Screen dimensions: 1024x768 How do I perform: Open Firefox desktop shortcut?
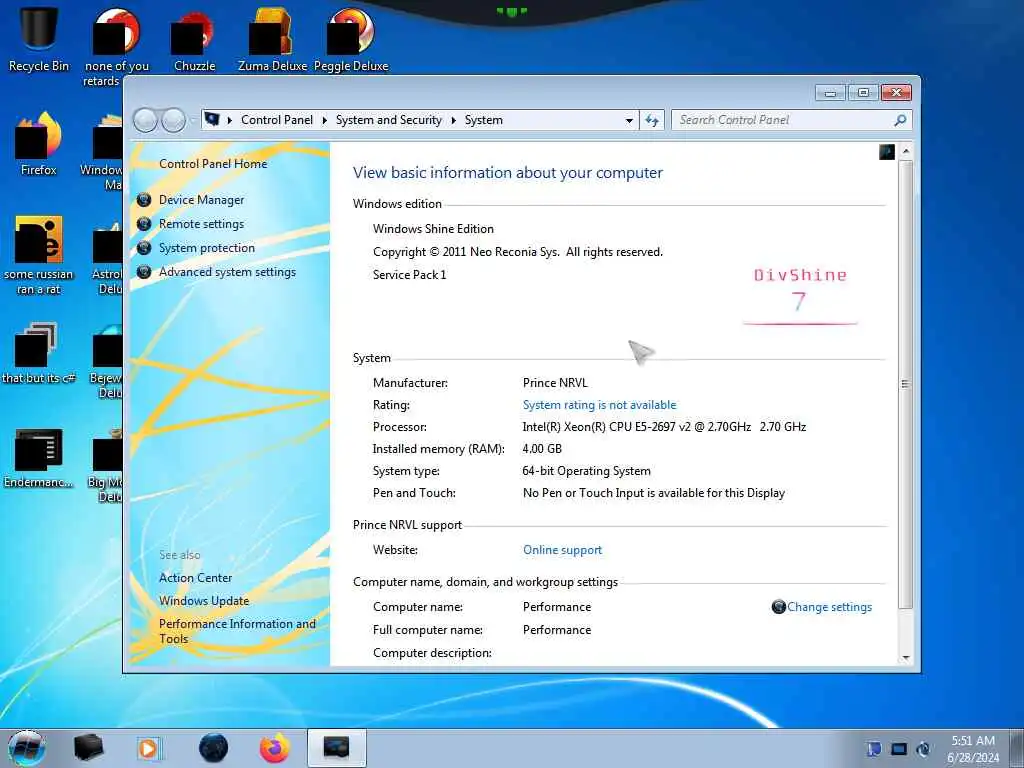(x=38, y=144)
